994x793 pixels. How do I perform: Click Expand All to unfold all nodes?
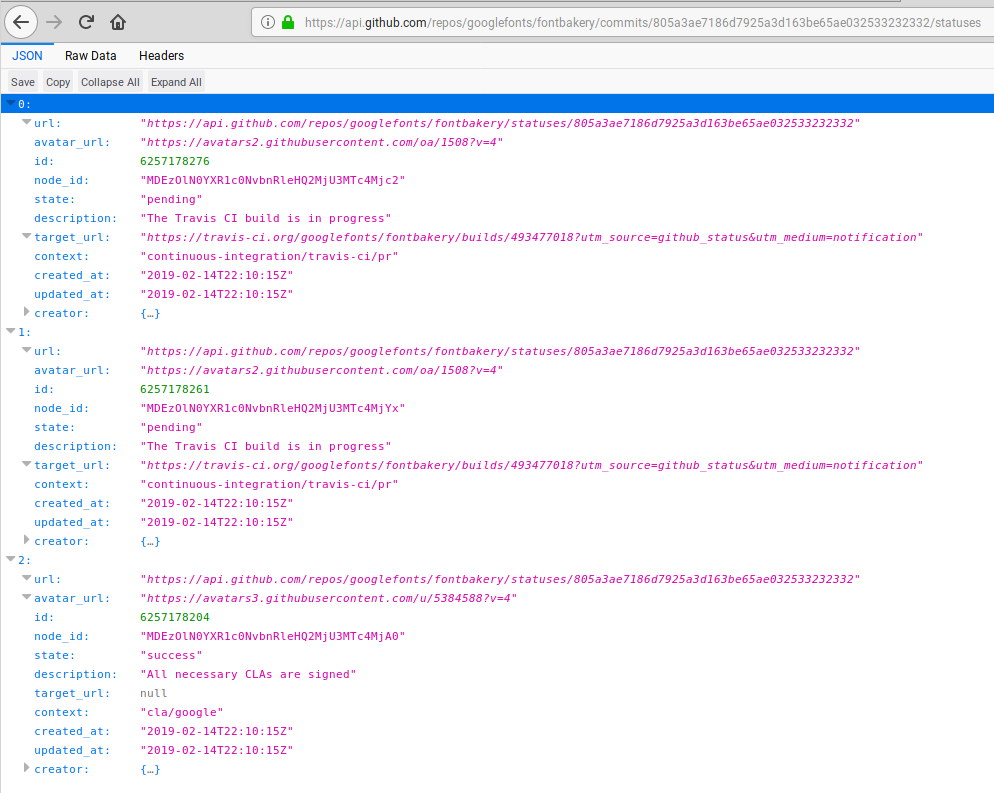175,81
